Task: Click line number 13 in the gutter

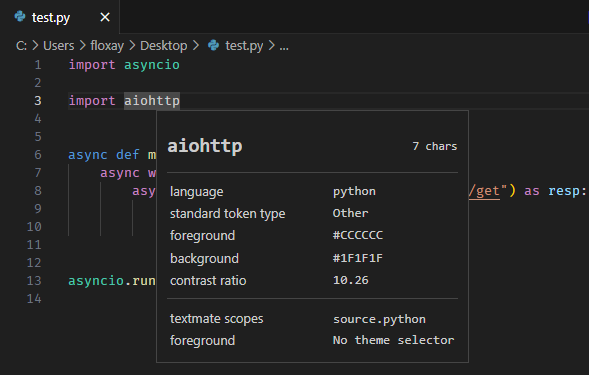Action: pyautogui.click(x=34, y=281)
